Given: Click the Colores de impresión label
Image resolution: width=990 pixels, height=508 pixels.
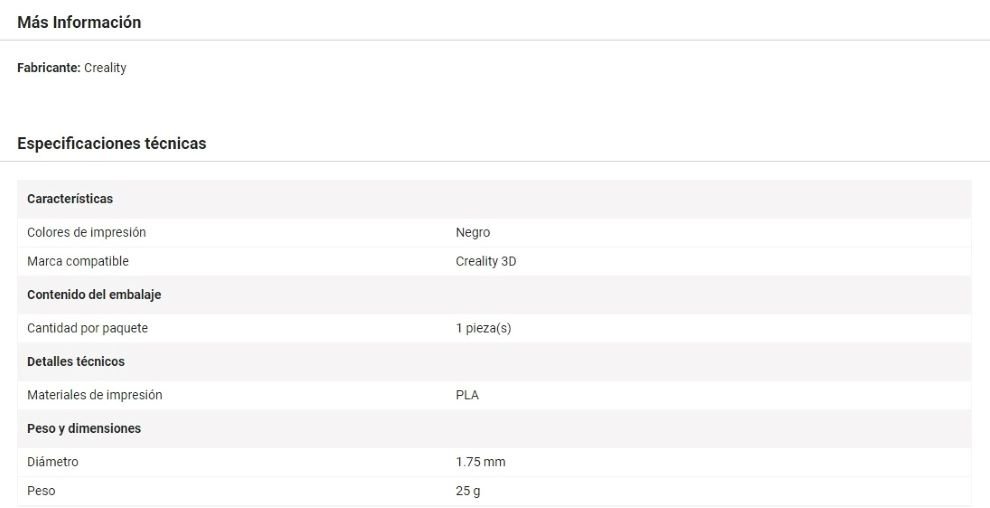Looking at the screenshot, I should pos(87,232).
